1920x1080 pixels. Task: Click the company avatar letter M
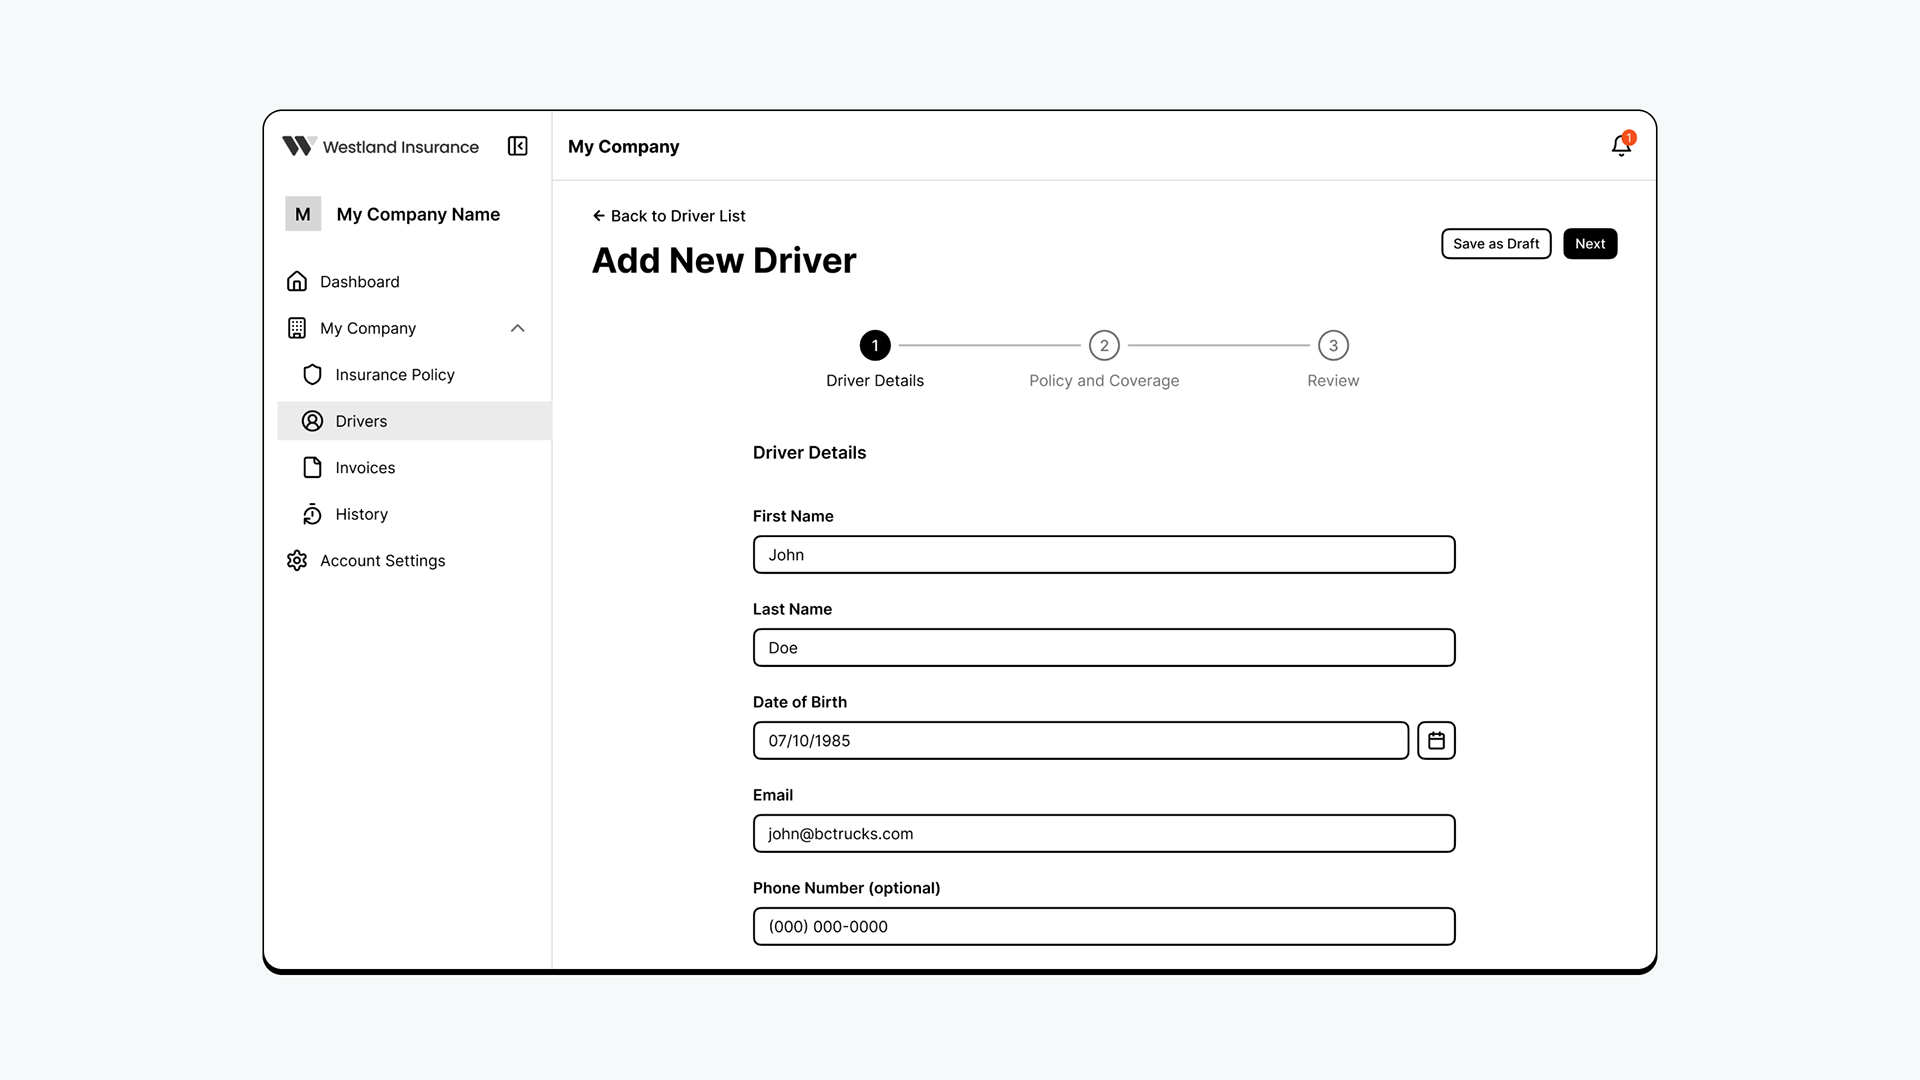point(303,214)
